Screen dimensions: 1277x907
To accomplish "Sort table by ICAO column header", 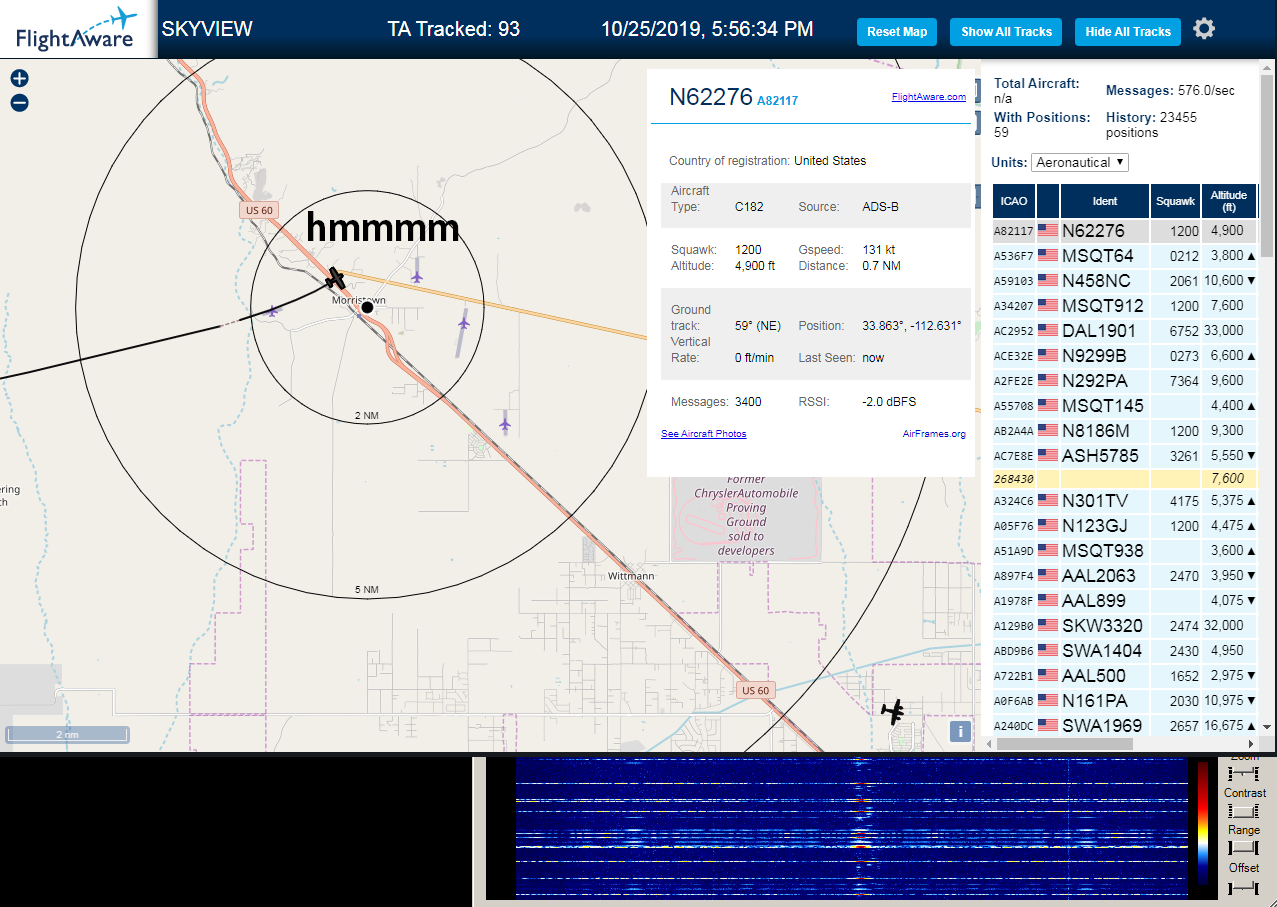I will [x=1014, y=201].
